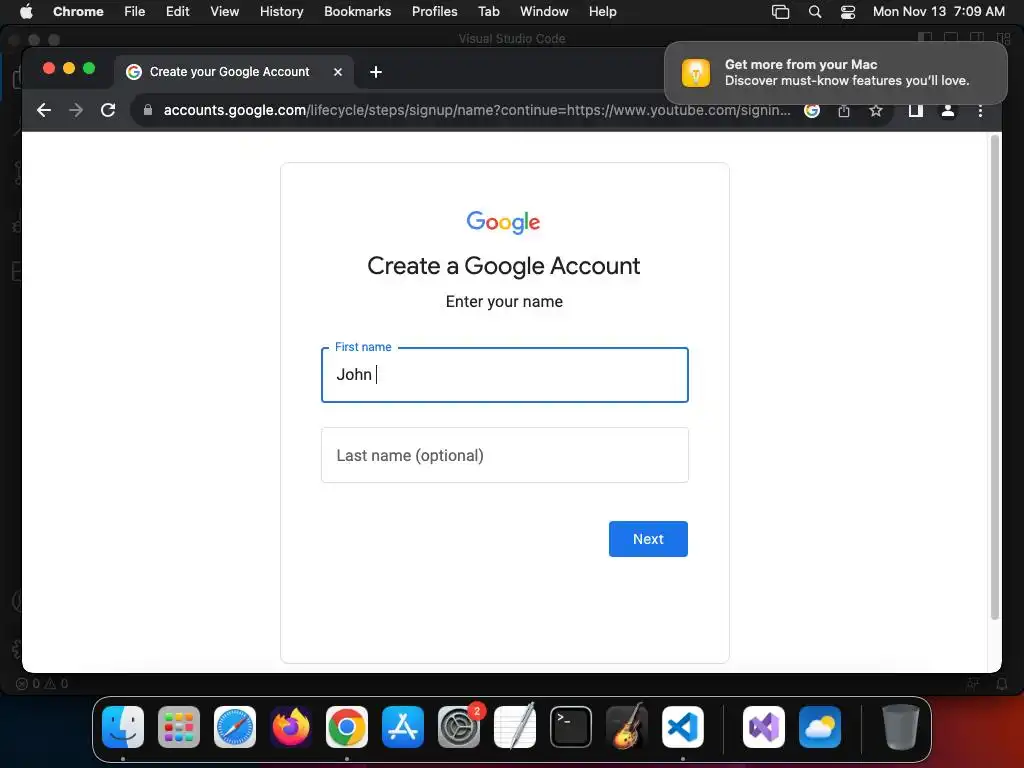The width and height of the screenshot is (1024, 768).
Task: Open the cloud app in the dock
Action: coord(820,727)
